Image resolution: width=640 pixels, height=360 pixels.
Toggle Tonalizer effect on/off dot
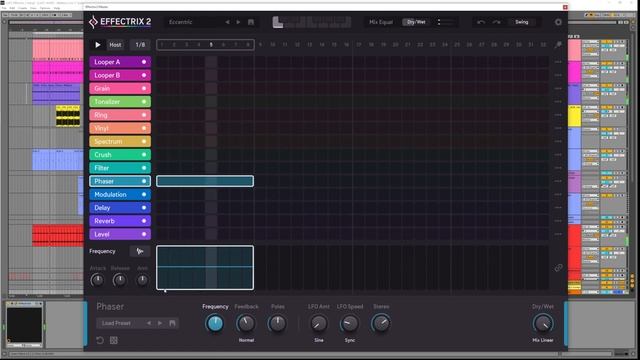(x=144, y=102)
